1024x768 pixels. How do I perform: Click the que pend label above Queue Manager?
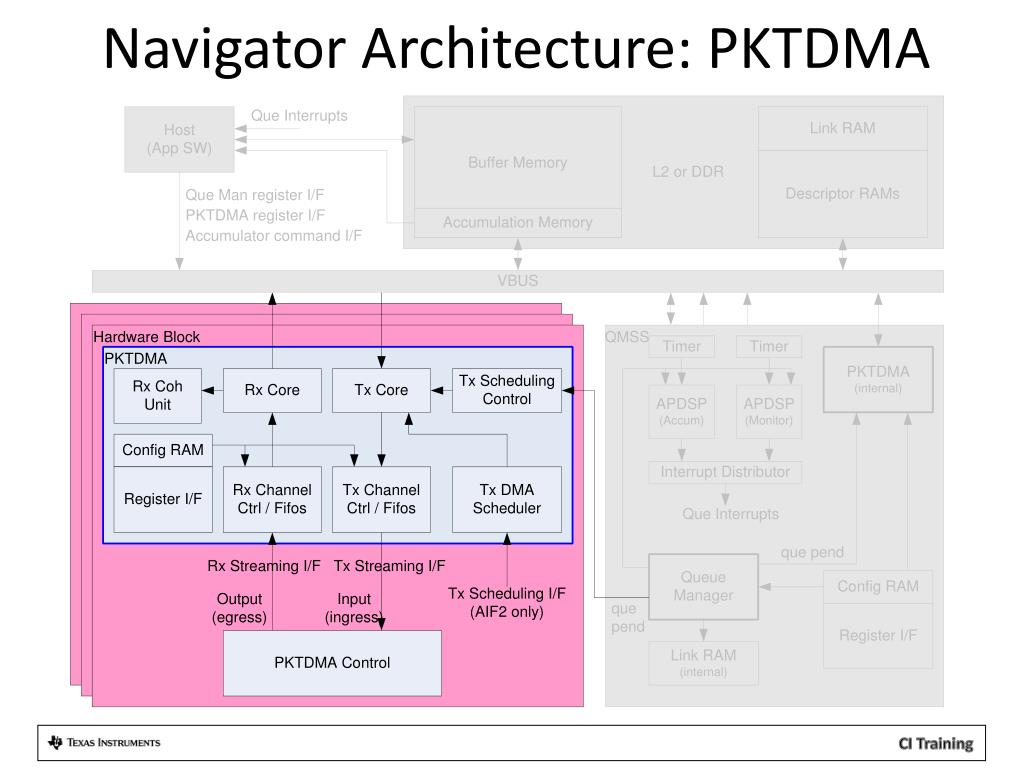812,552
